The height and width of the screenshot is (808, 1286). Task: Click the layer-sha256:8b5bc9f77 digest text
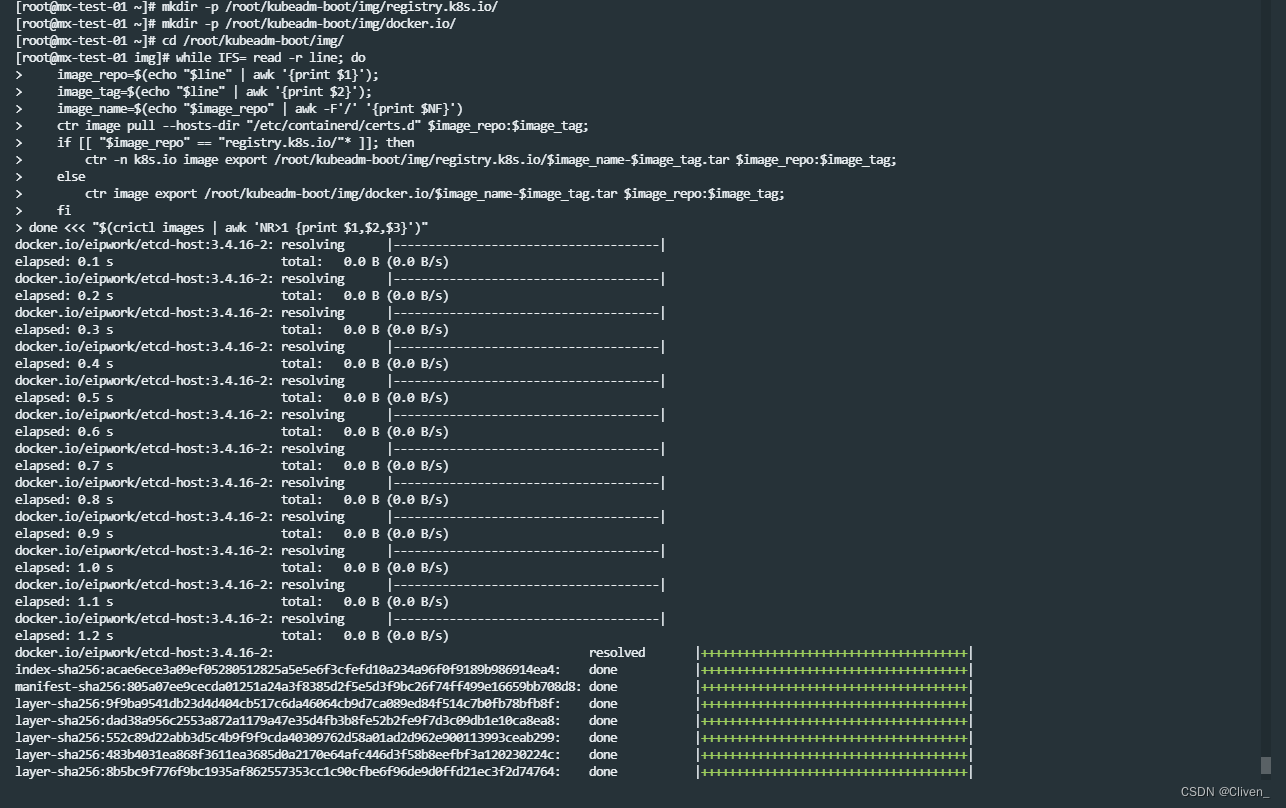288,772
